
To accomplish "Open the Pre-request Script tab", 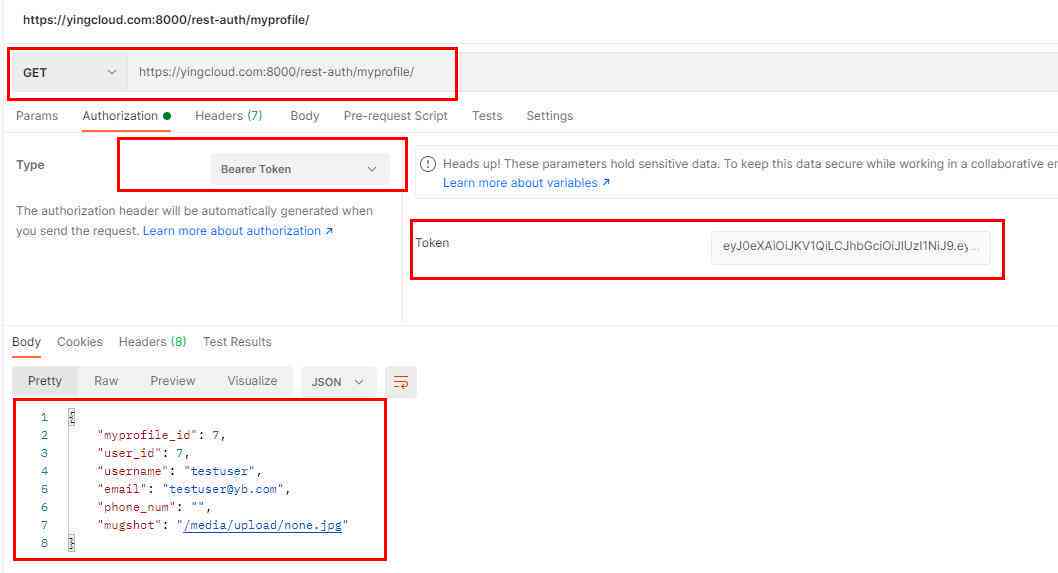I will point(395,115).
